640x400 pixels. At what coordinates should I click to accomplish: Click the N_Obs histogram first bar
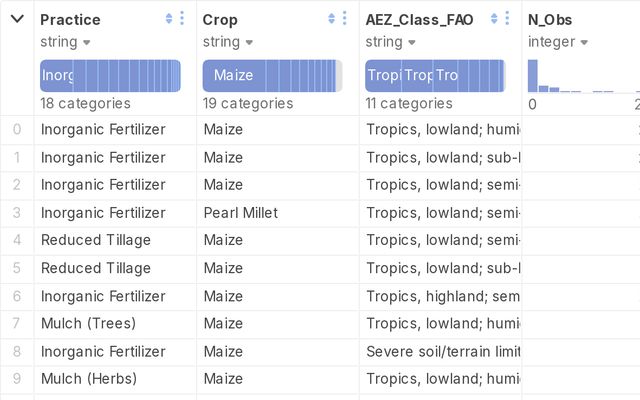tap(533, 76)
